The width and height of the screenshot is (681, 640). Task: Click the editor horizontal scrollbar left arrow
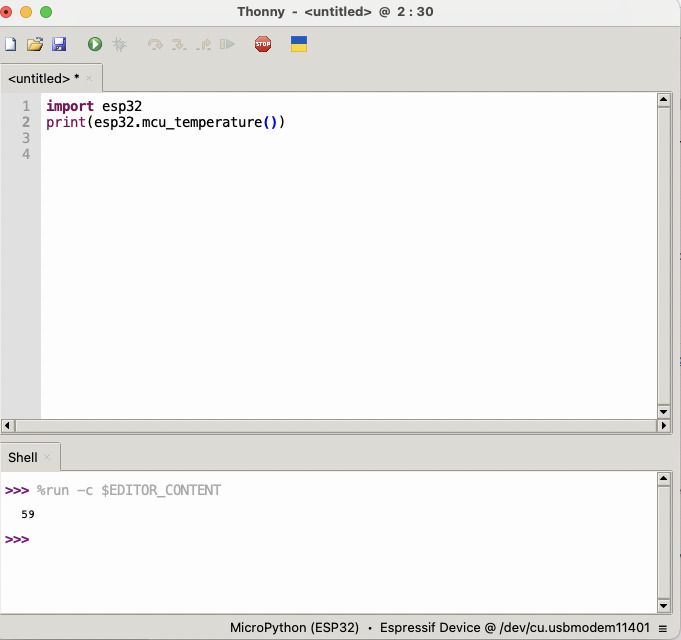[7, 426]
